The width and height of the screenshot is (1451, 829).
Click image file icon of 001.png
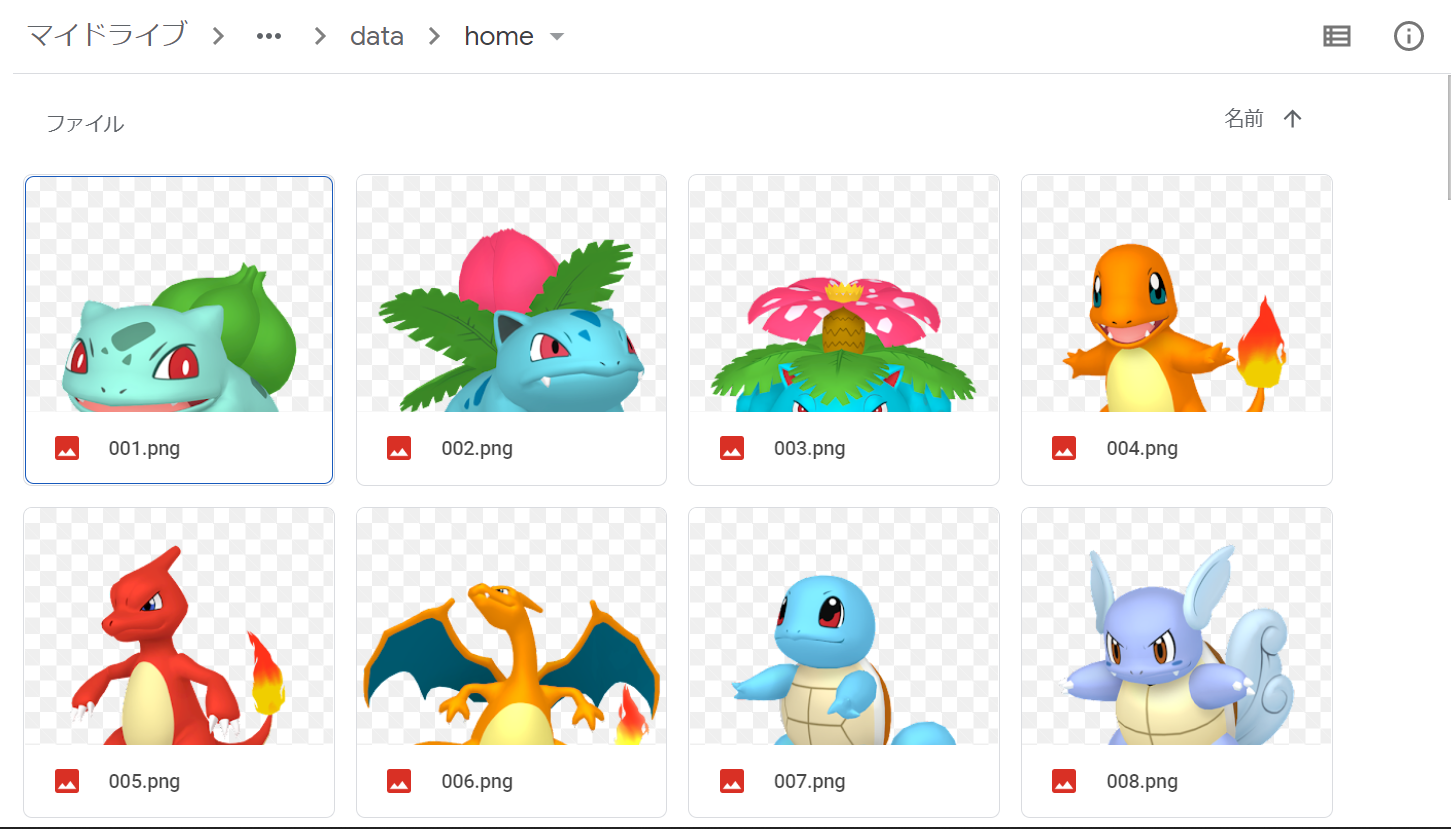pos(67,449)
